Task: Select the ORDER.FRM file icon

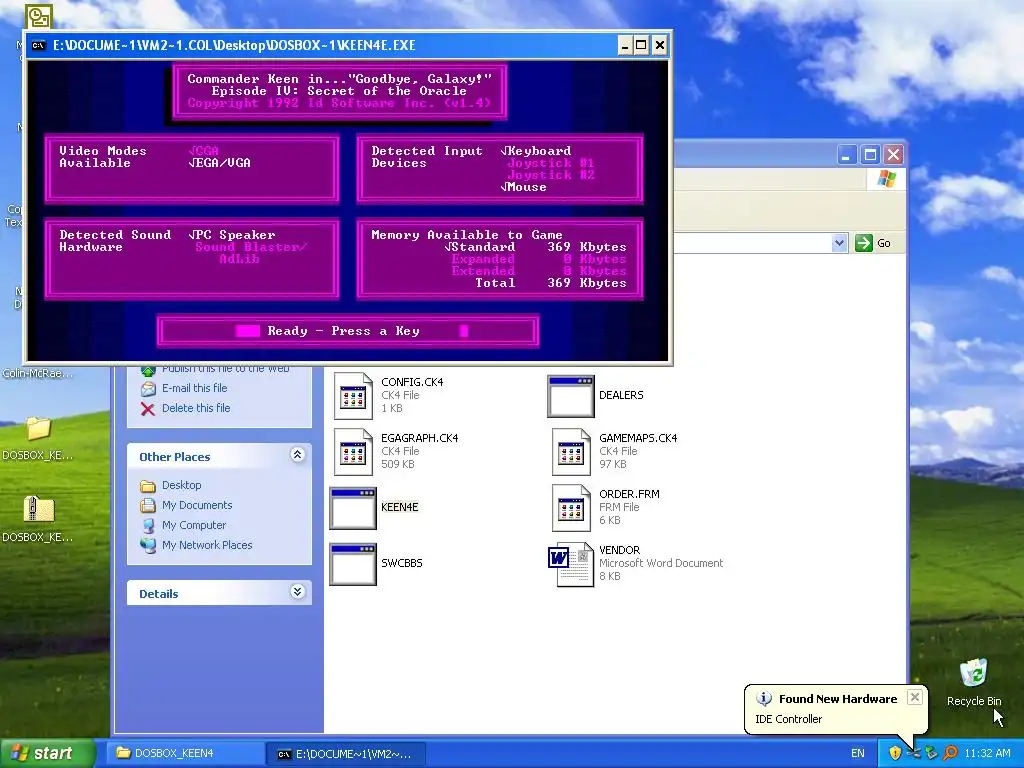Action: [x=571, y=507]
